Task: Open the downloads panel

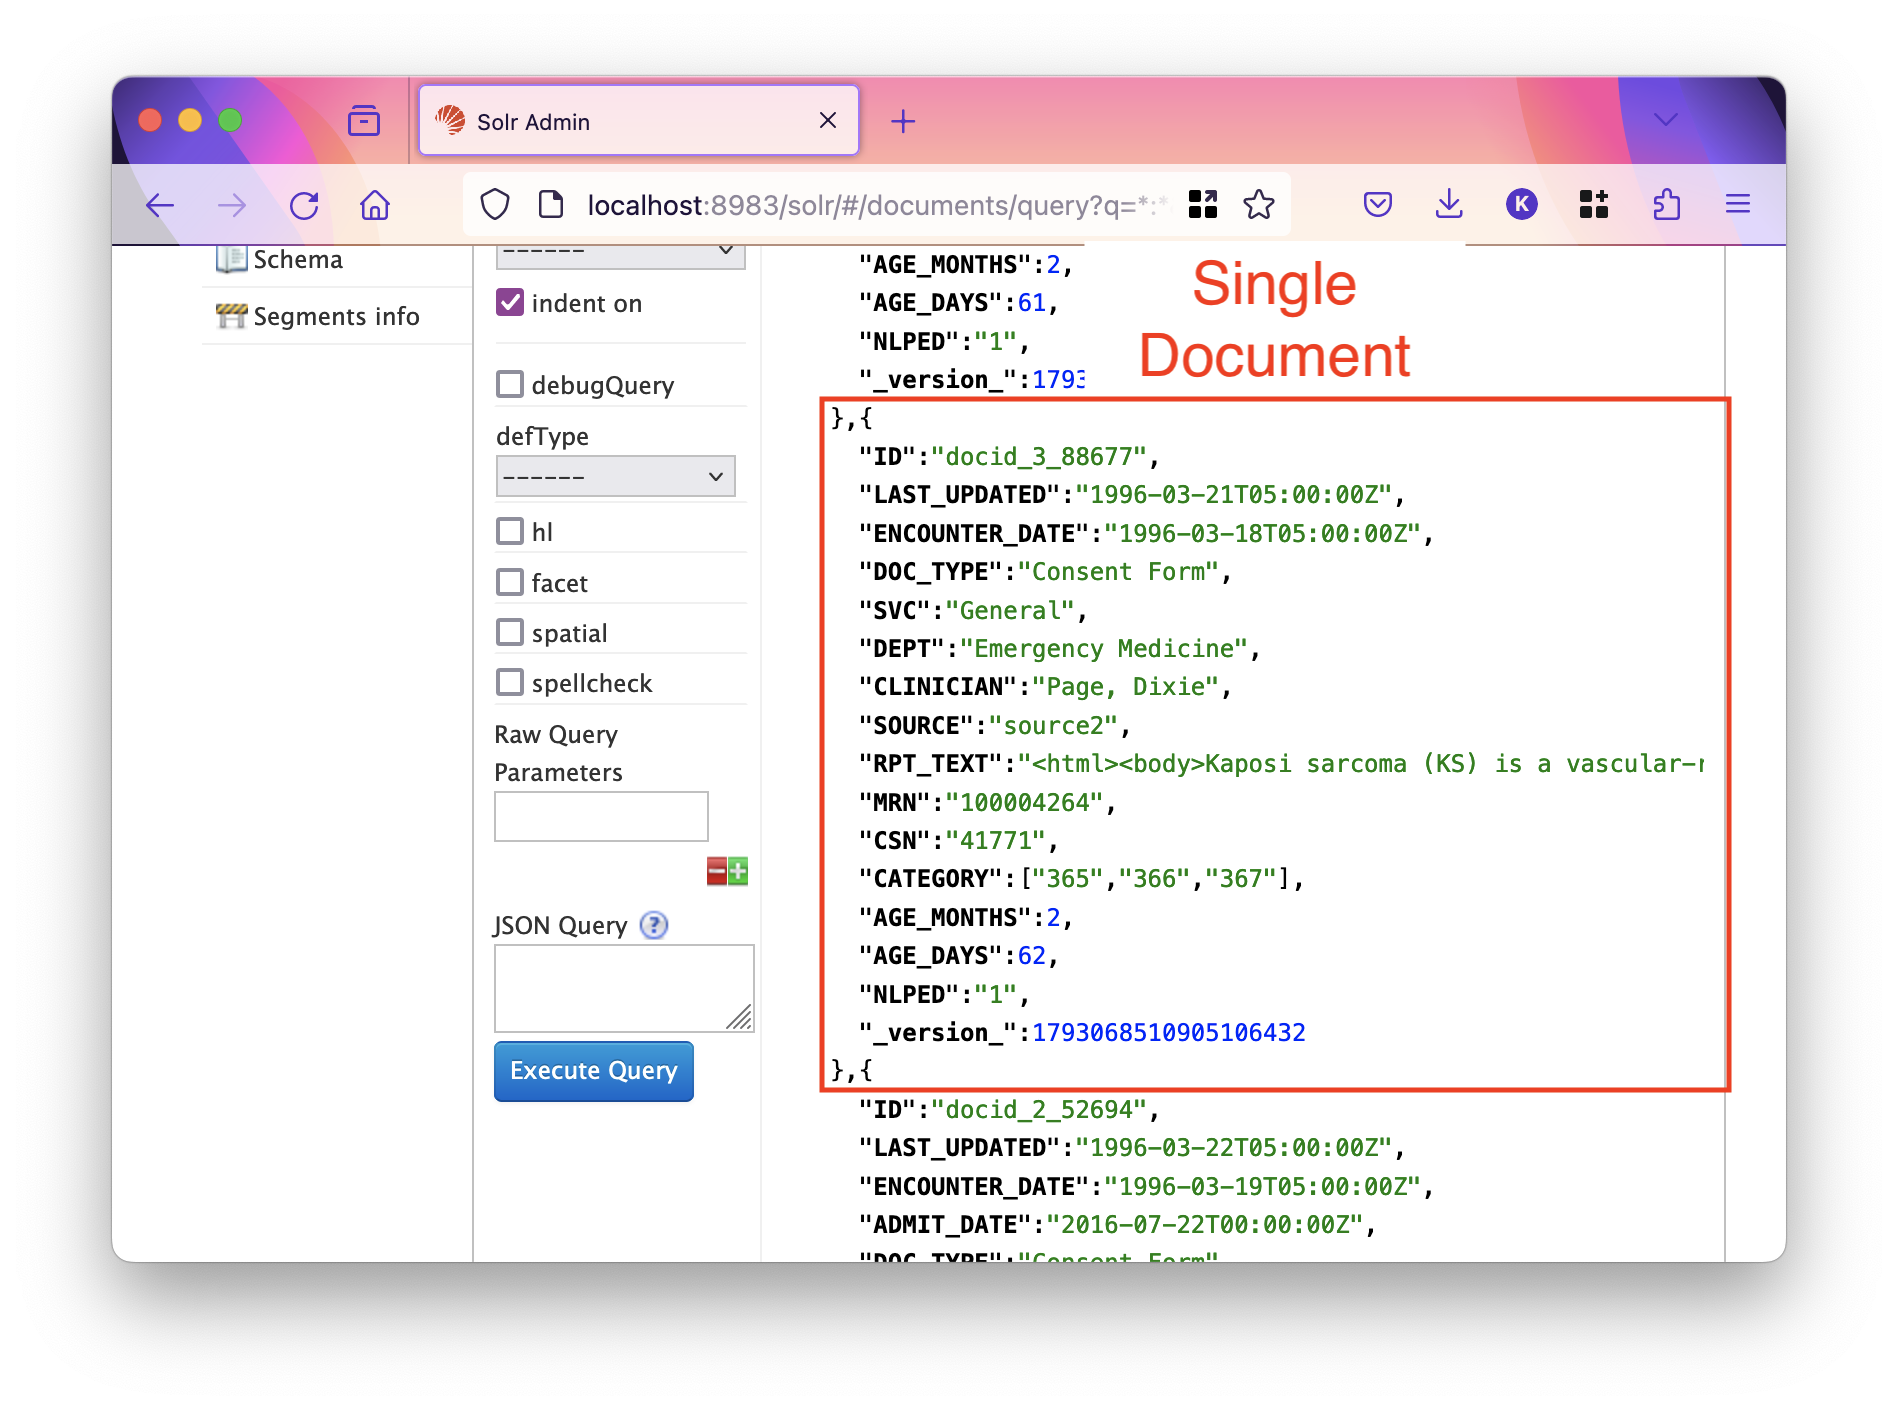Action: 1449,205
